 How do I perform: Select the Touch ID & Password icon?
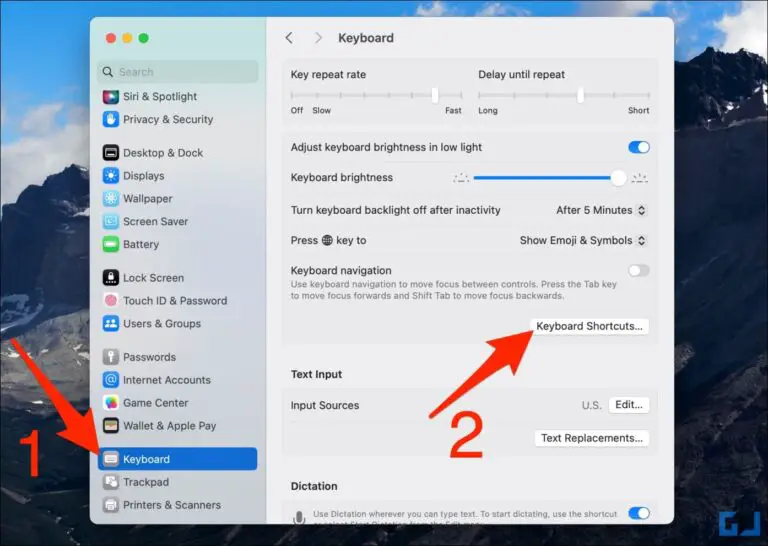click(x=111, y=301)
